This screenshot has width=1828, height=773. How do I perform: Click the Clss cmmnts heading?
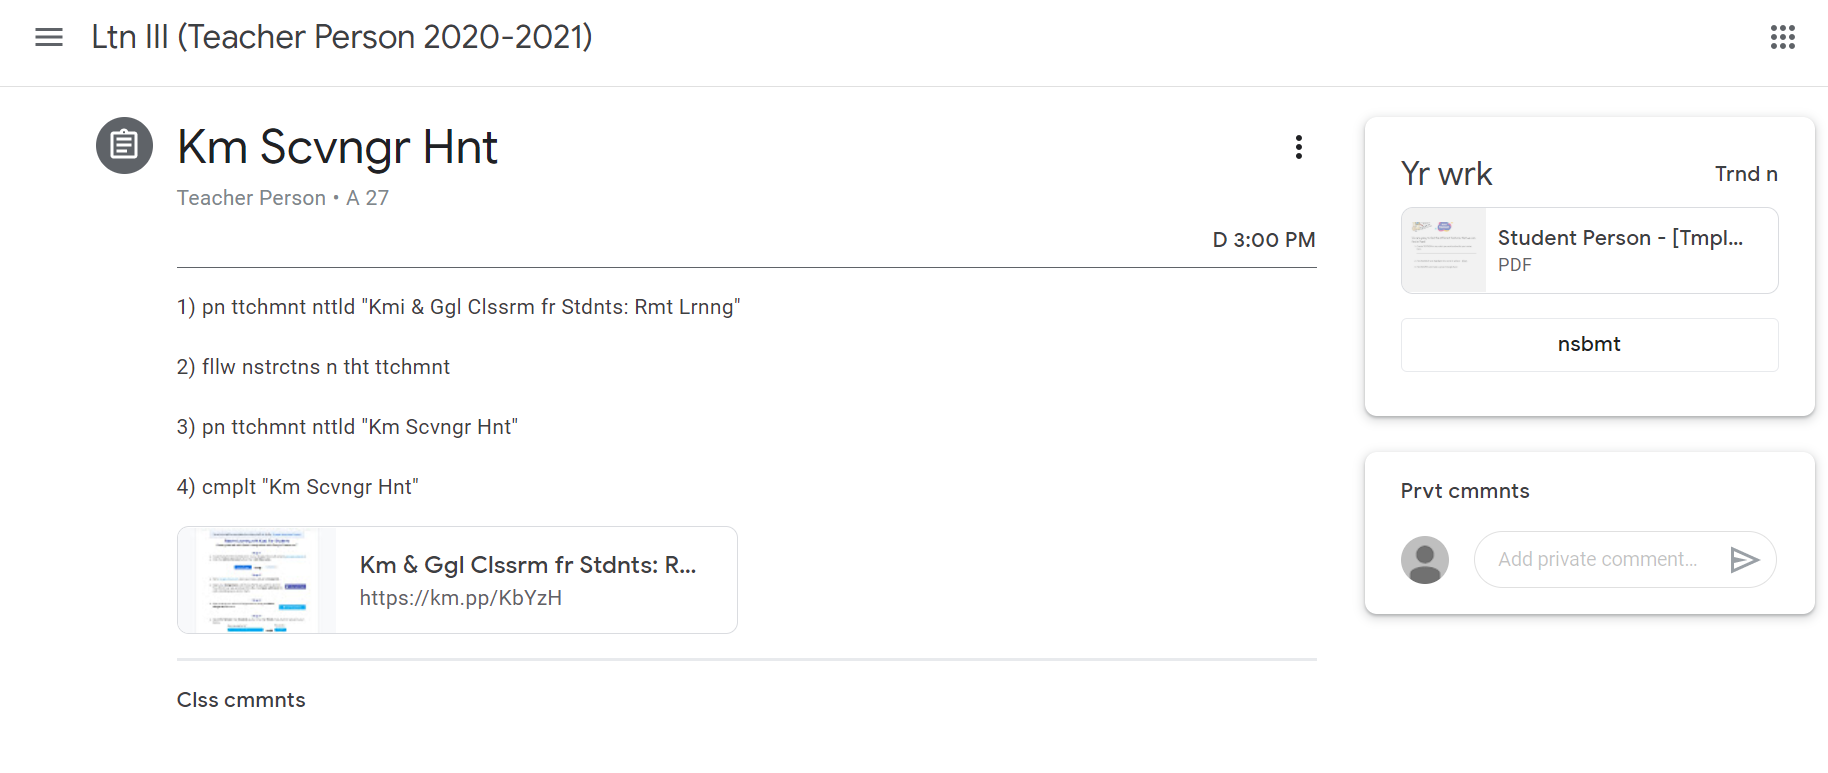241,700
